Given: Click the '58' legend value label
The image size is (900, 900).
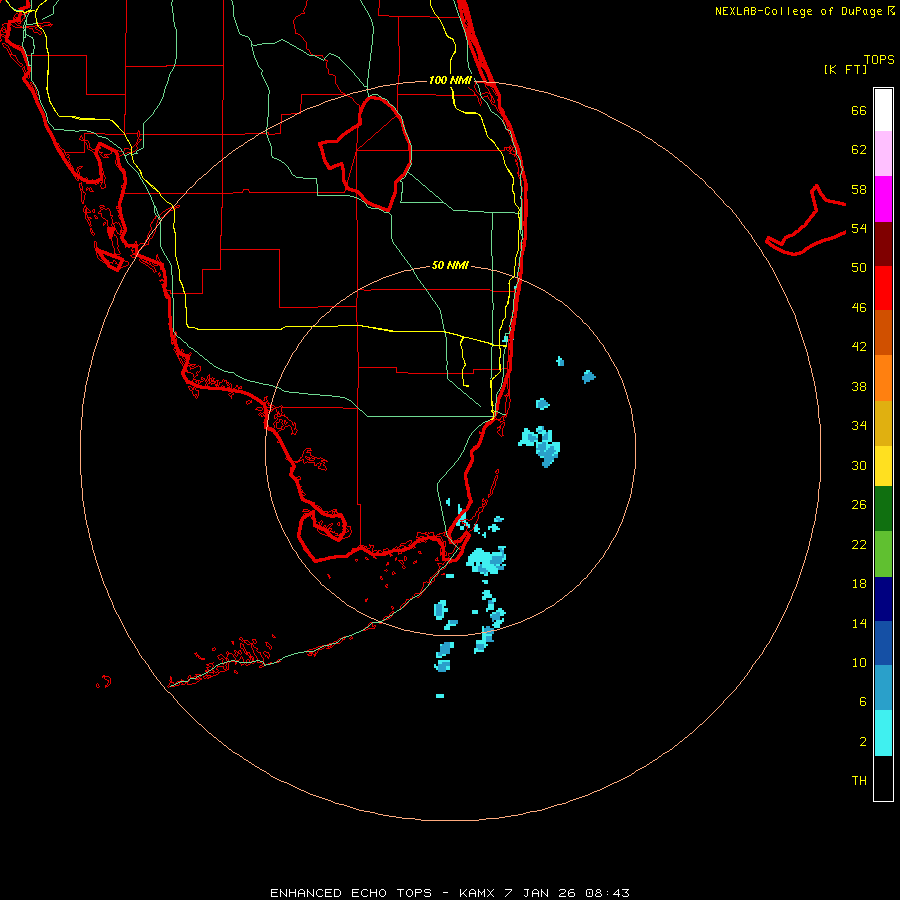Looking at the screenshot, I should coord(859,189).
